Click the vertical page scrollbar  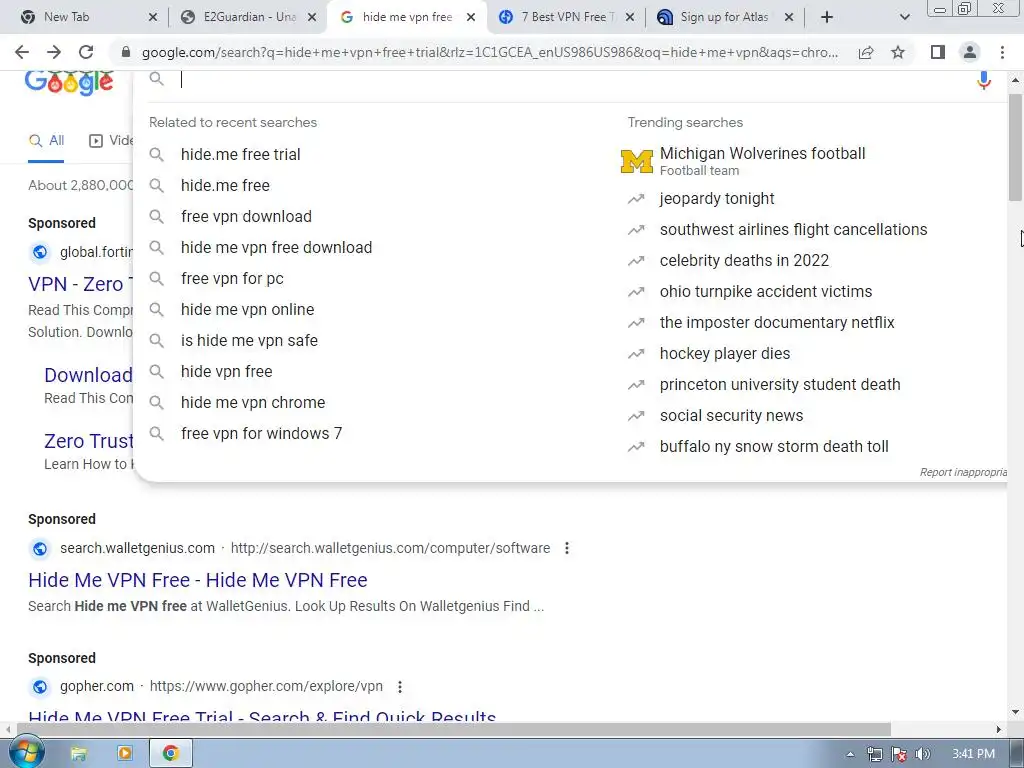coord(1015,148)
